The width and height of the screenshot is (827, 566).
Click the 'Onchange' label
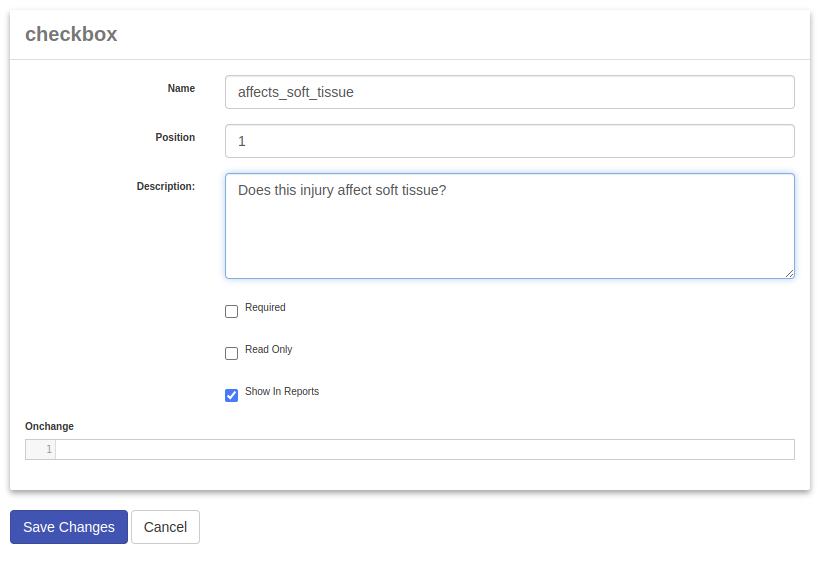click(50, 426)
